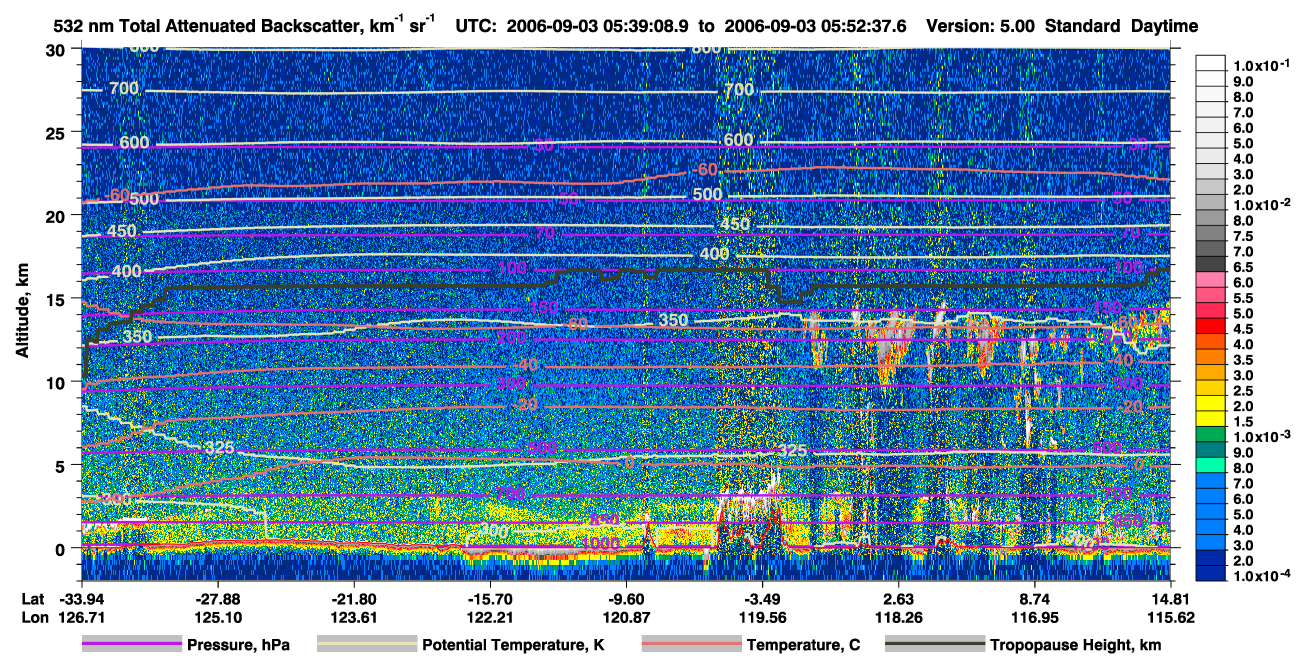Select the dark blue 1.0x10-4 colorbar cell

pyautogui.click(x=1212, y=573)
